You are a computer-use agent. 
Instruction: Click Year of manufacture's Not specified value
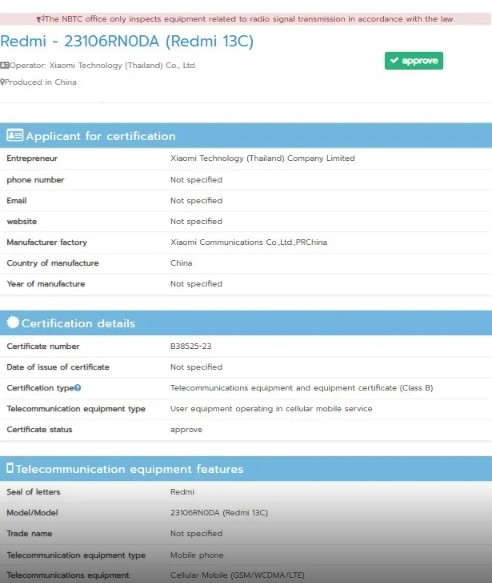tap(196, 284)
